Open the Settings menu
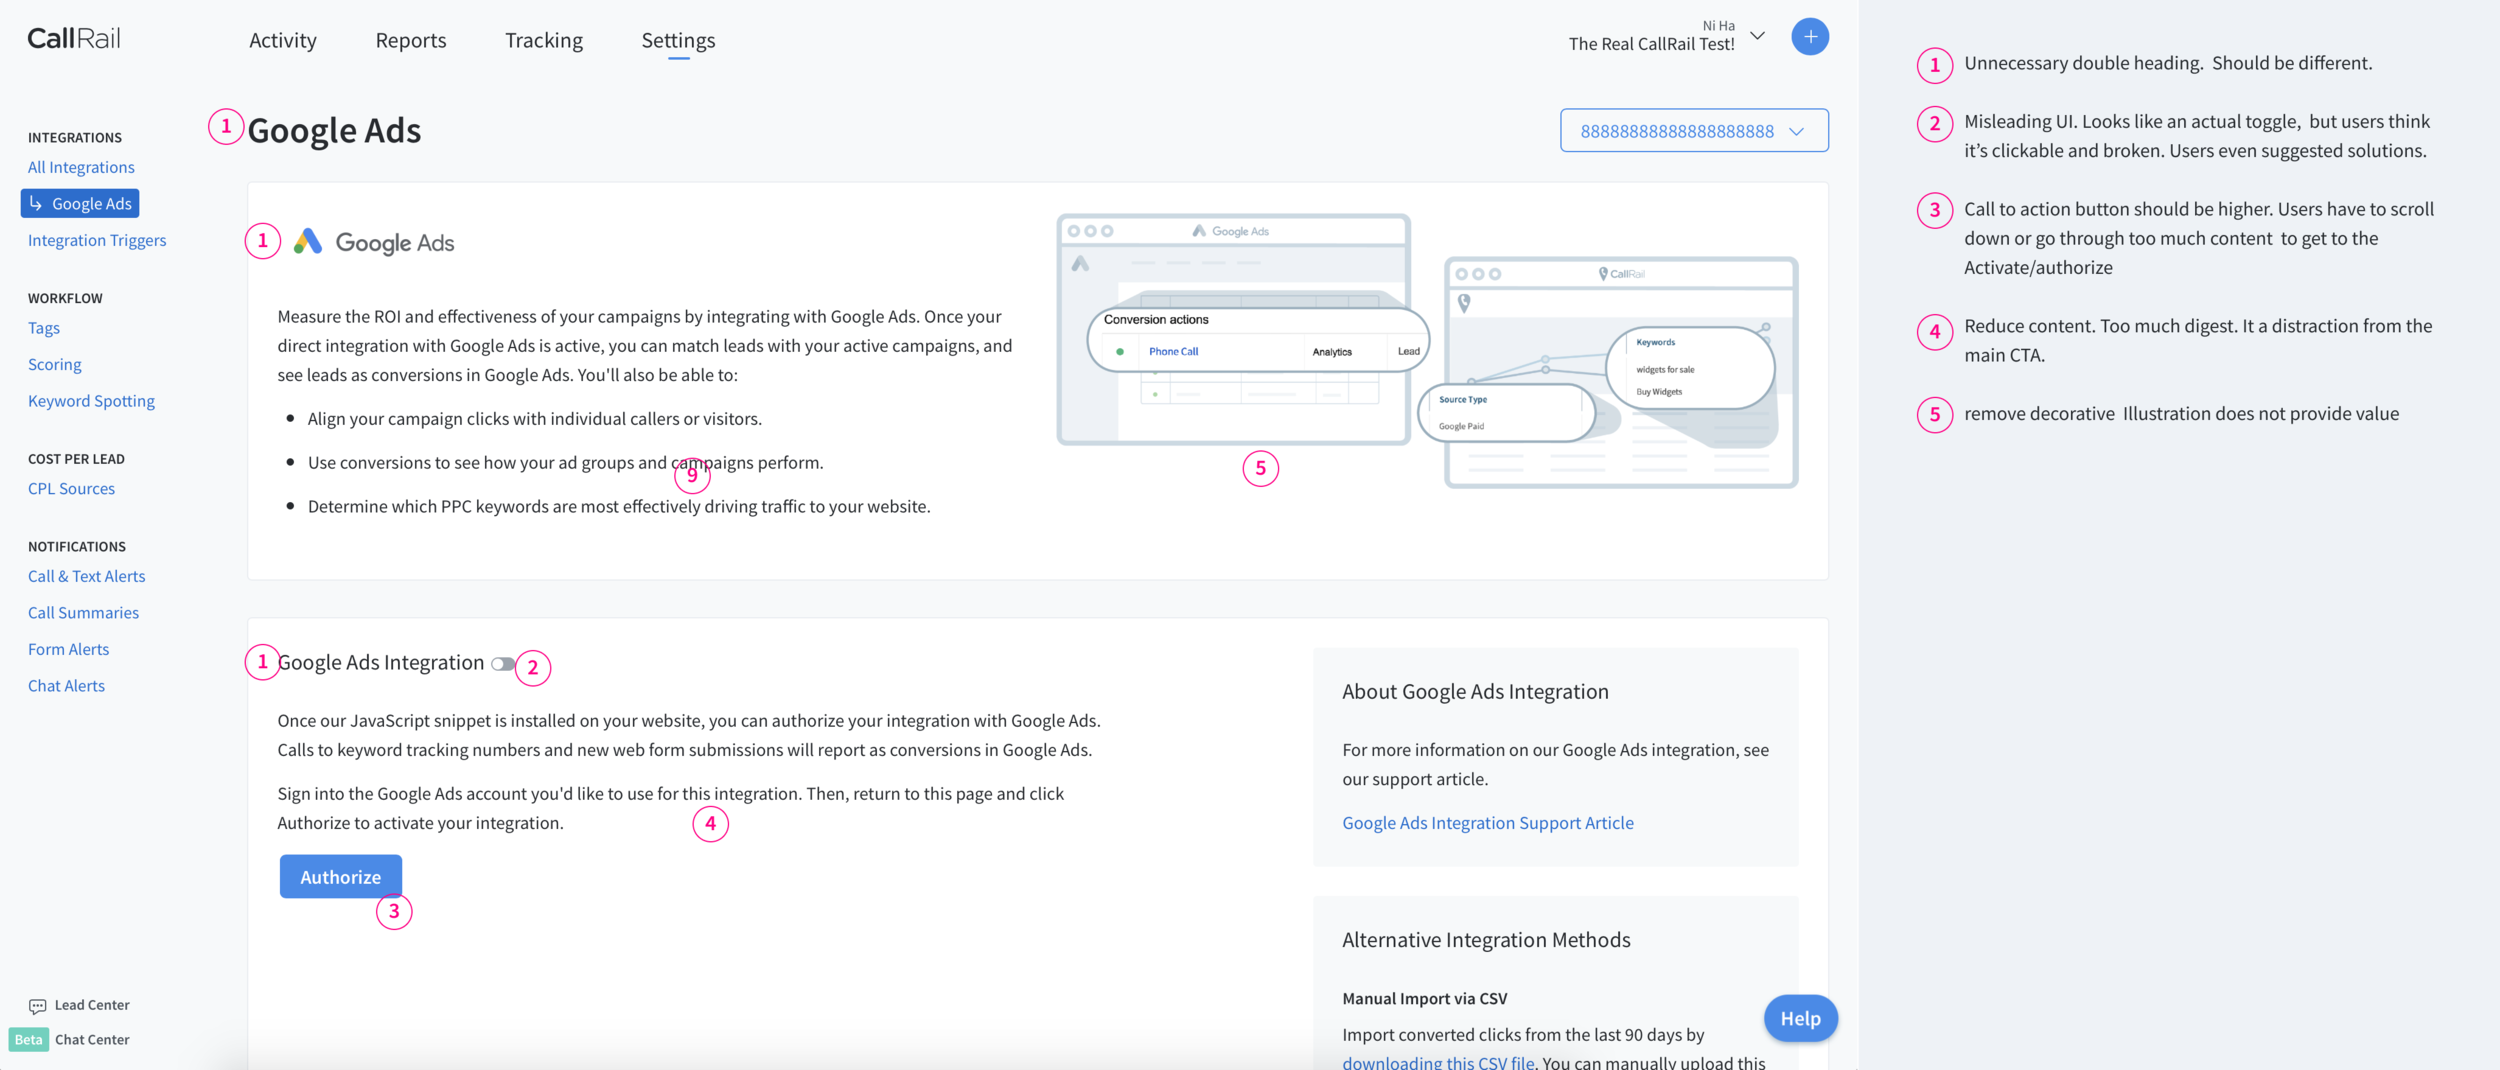The width and height of the screenshot is (2500, 1070). [x=678, y=40]
